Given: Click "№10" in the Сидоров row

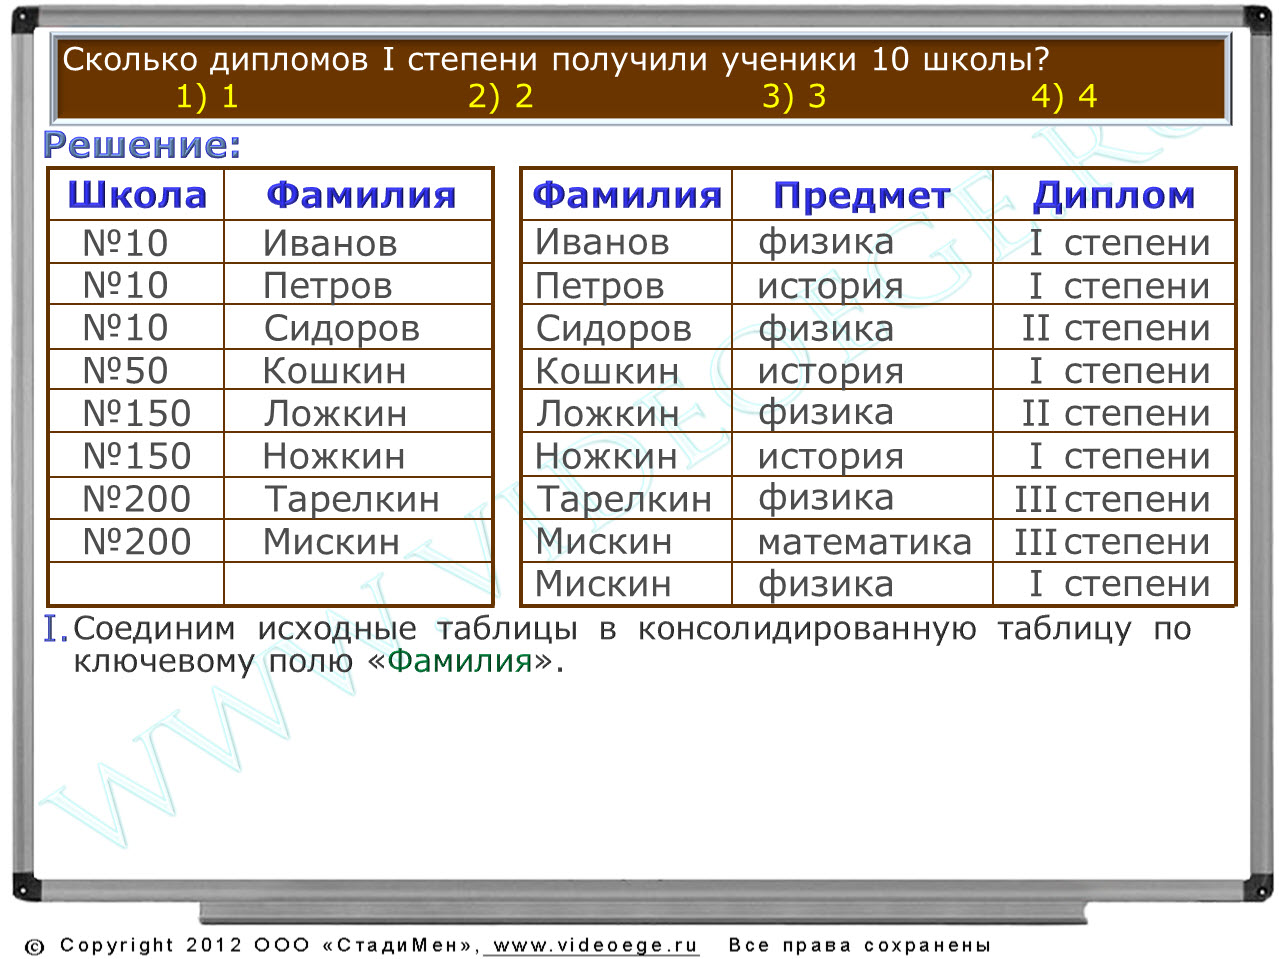Looking at the screenshot, I should pyautogui.click(x=125, y=328).
